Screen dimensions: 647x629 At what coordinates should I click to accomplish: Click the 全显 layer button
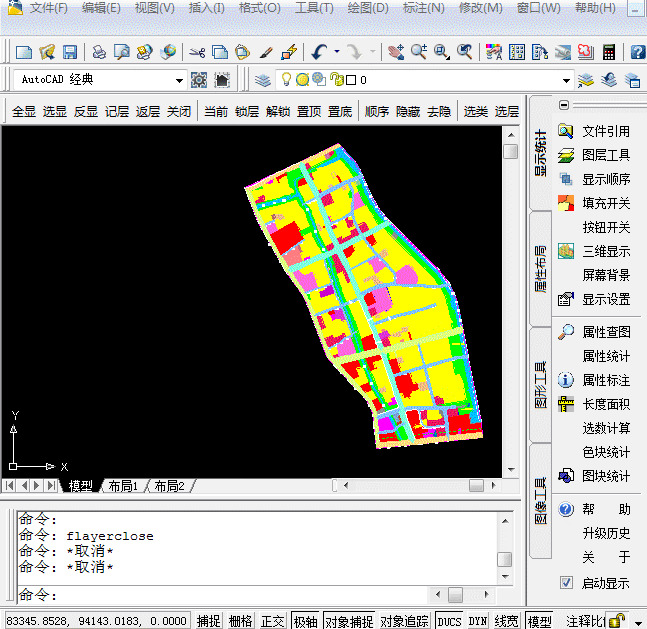pyautogui.click(x=24, y=111)
